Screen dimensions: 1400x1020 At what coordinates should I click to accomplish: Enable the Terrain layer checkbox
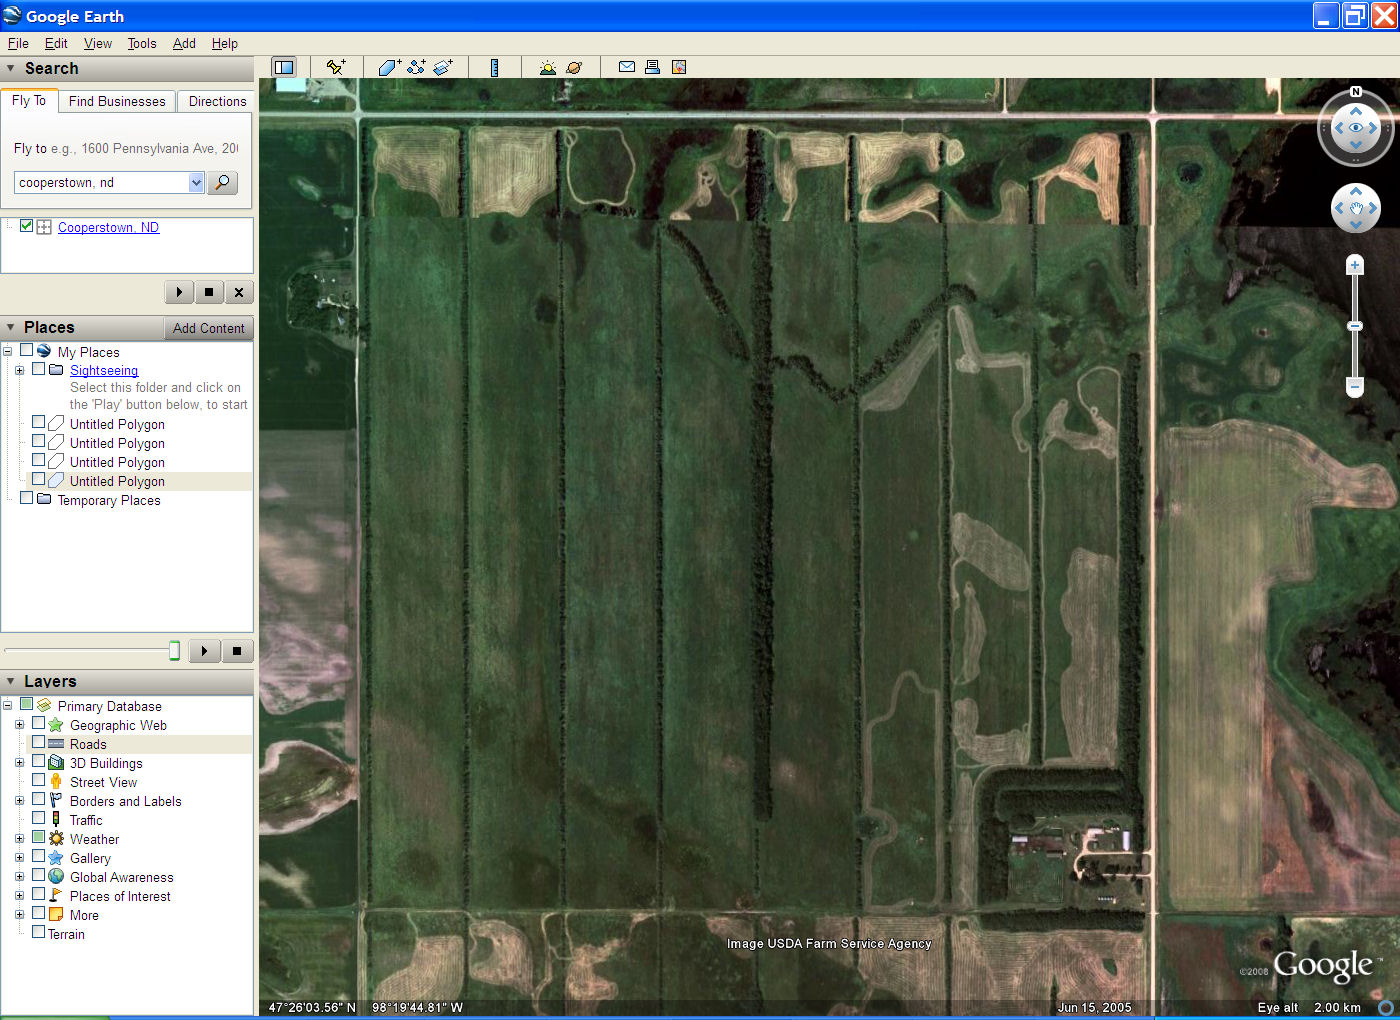point(38,932)
